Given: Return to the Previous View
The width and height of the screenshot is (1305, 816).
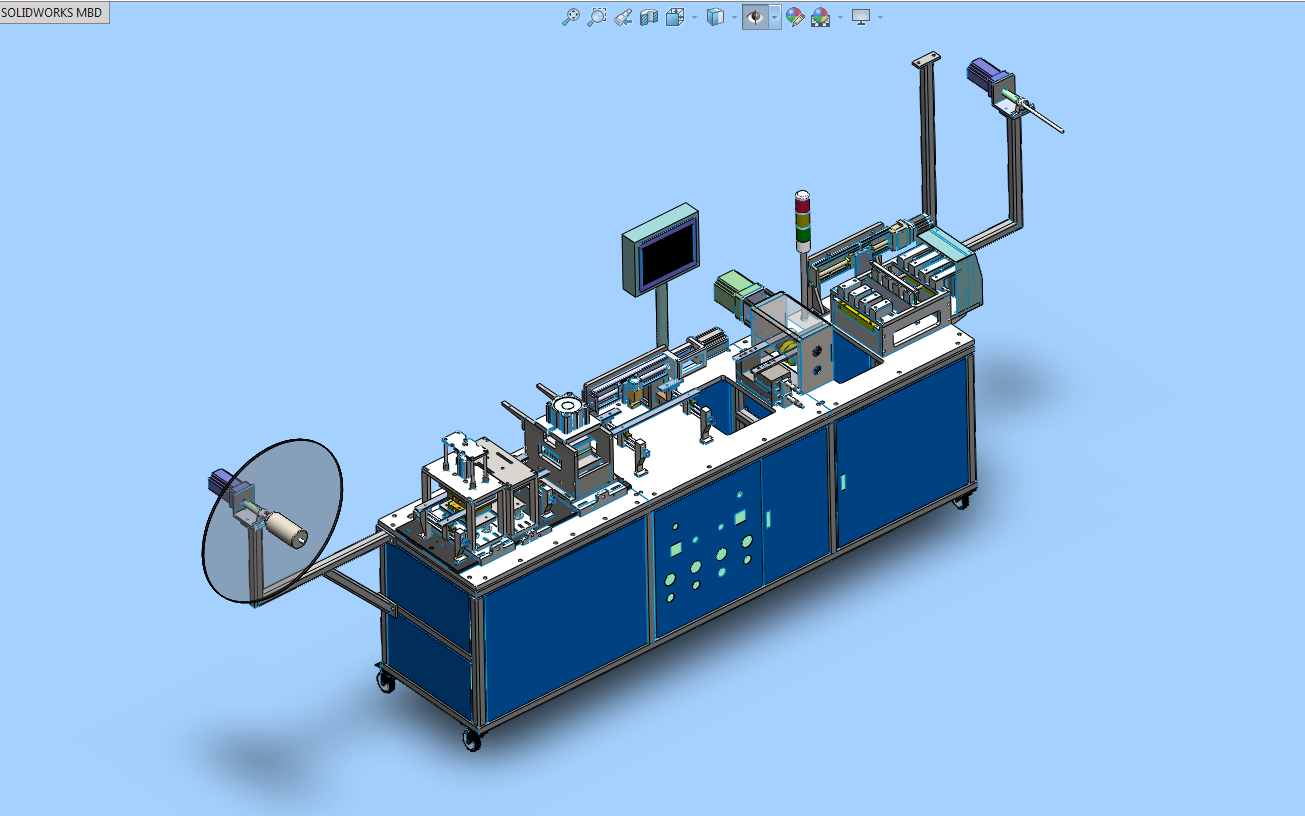Looking at the screenshot, I should click(x=623, y=17).
